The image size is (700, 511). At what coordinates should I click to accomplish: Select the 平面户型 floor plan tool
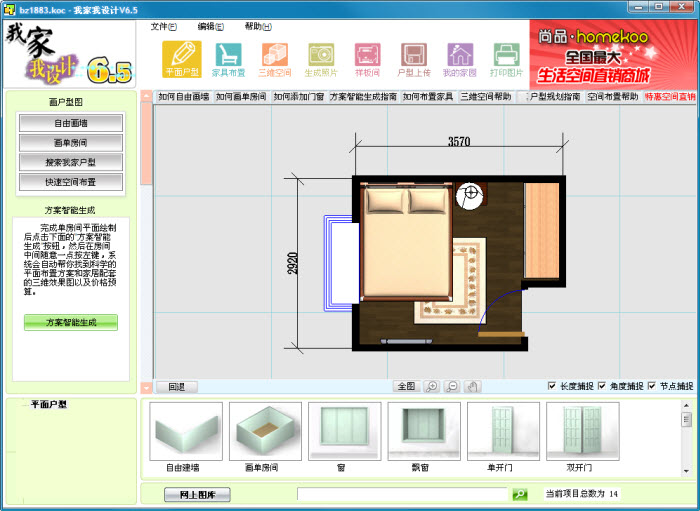pyautogui.click(x=181, y=59)
